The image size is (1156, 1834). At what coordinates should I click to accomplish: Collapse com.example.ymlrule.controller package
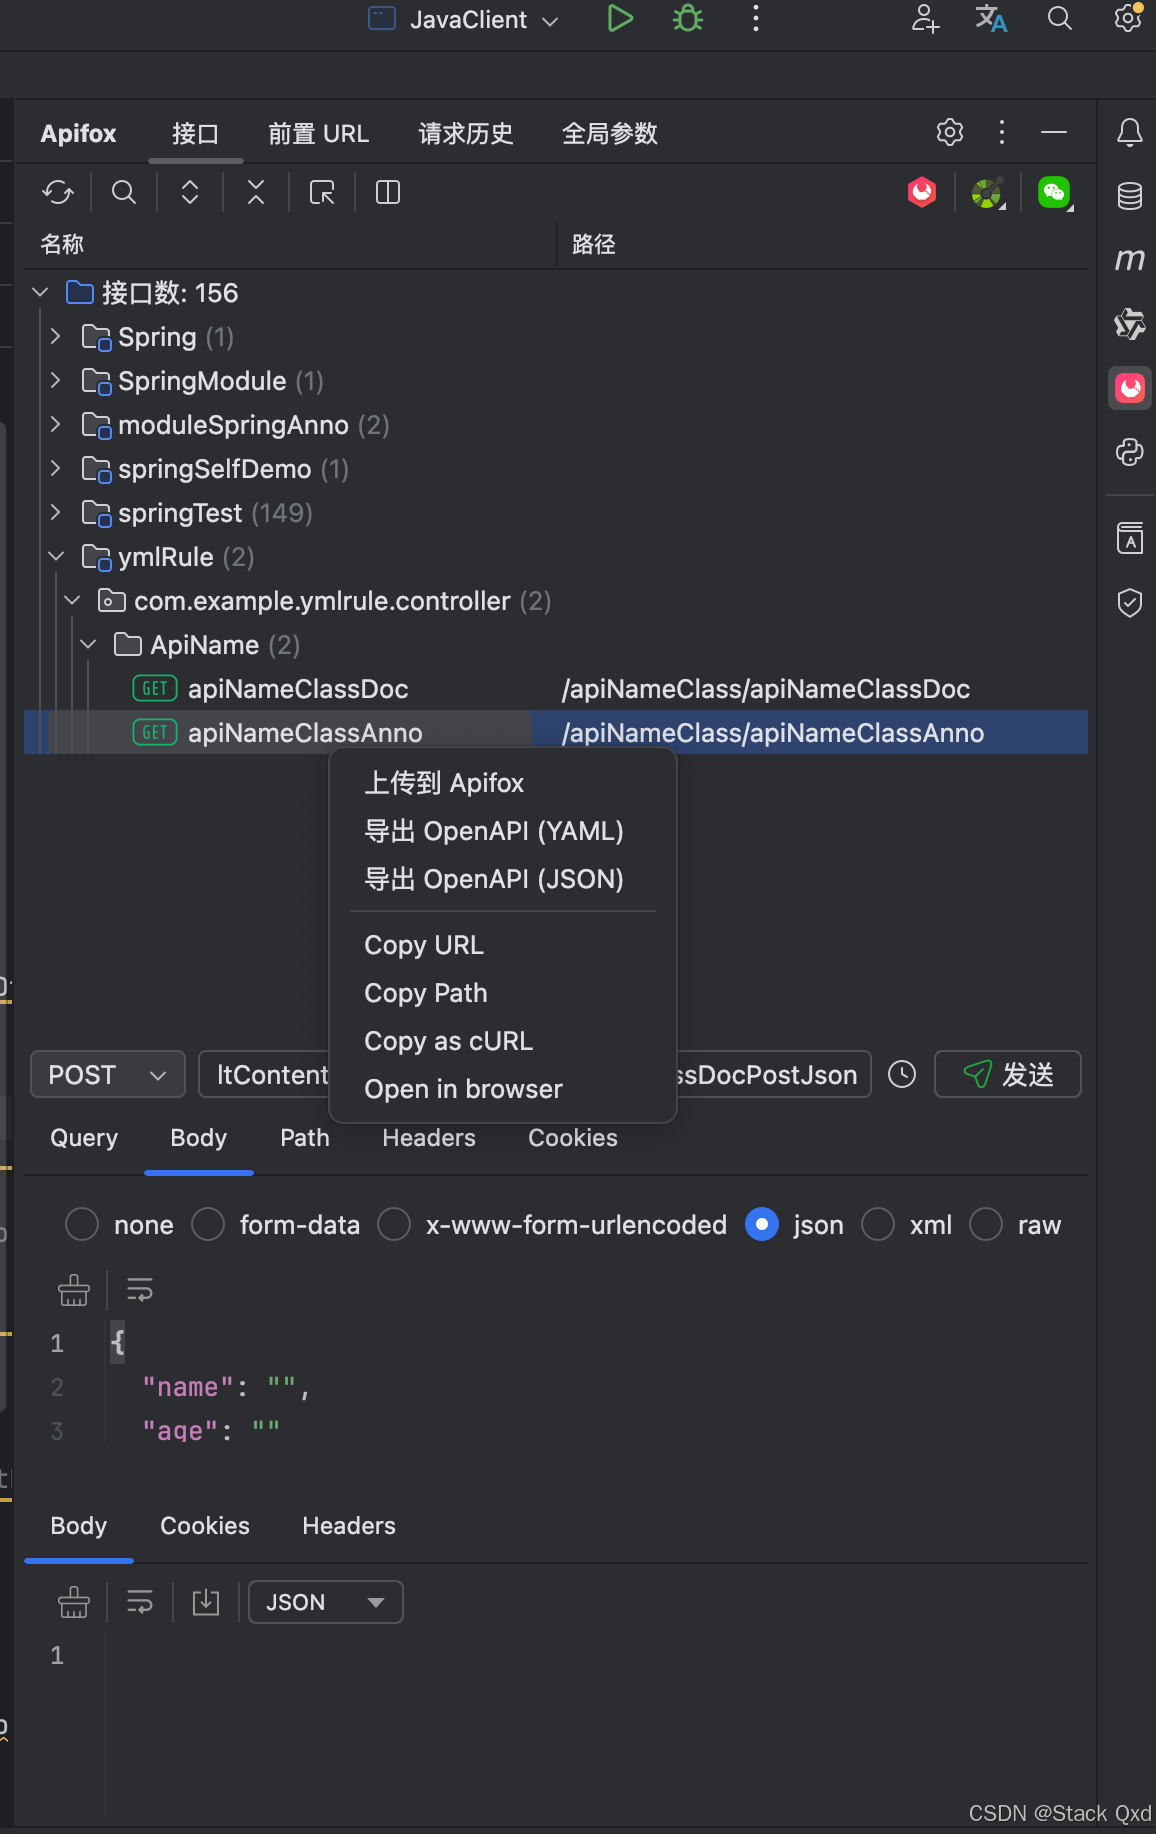72,600
